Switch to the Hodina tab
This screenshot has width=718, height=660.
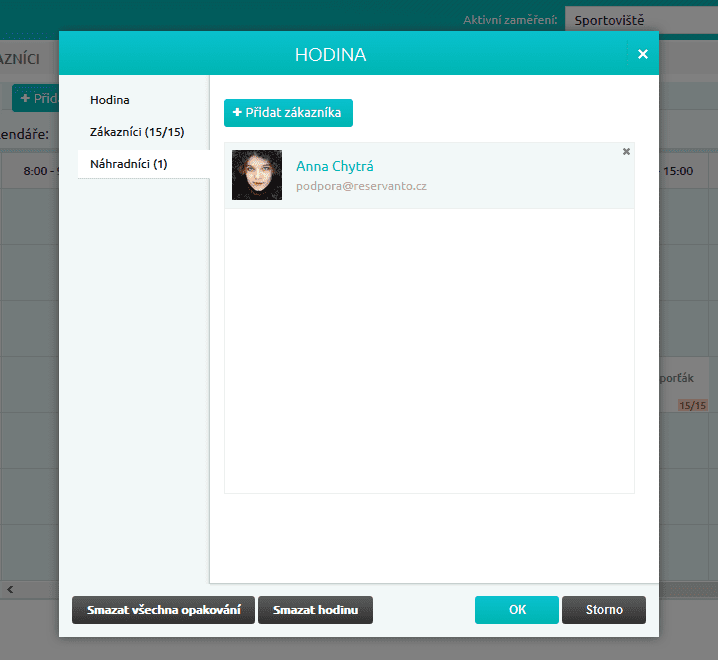pyautogui.click(x=110, y=100)
